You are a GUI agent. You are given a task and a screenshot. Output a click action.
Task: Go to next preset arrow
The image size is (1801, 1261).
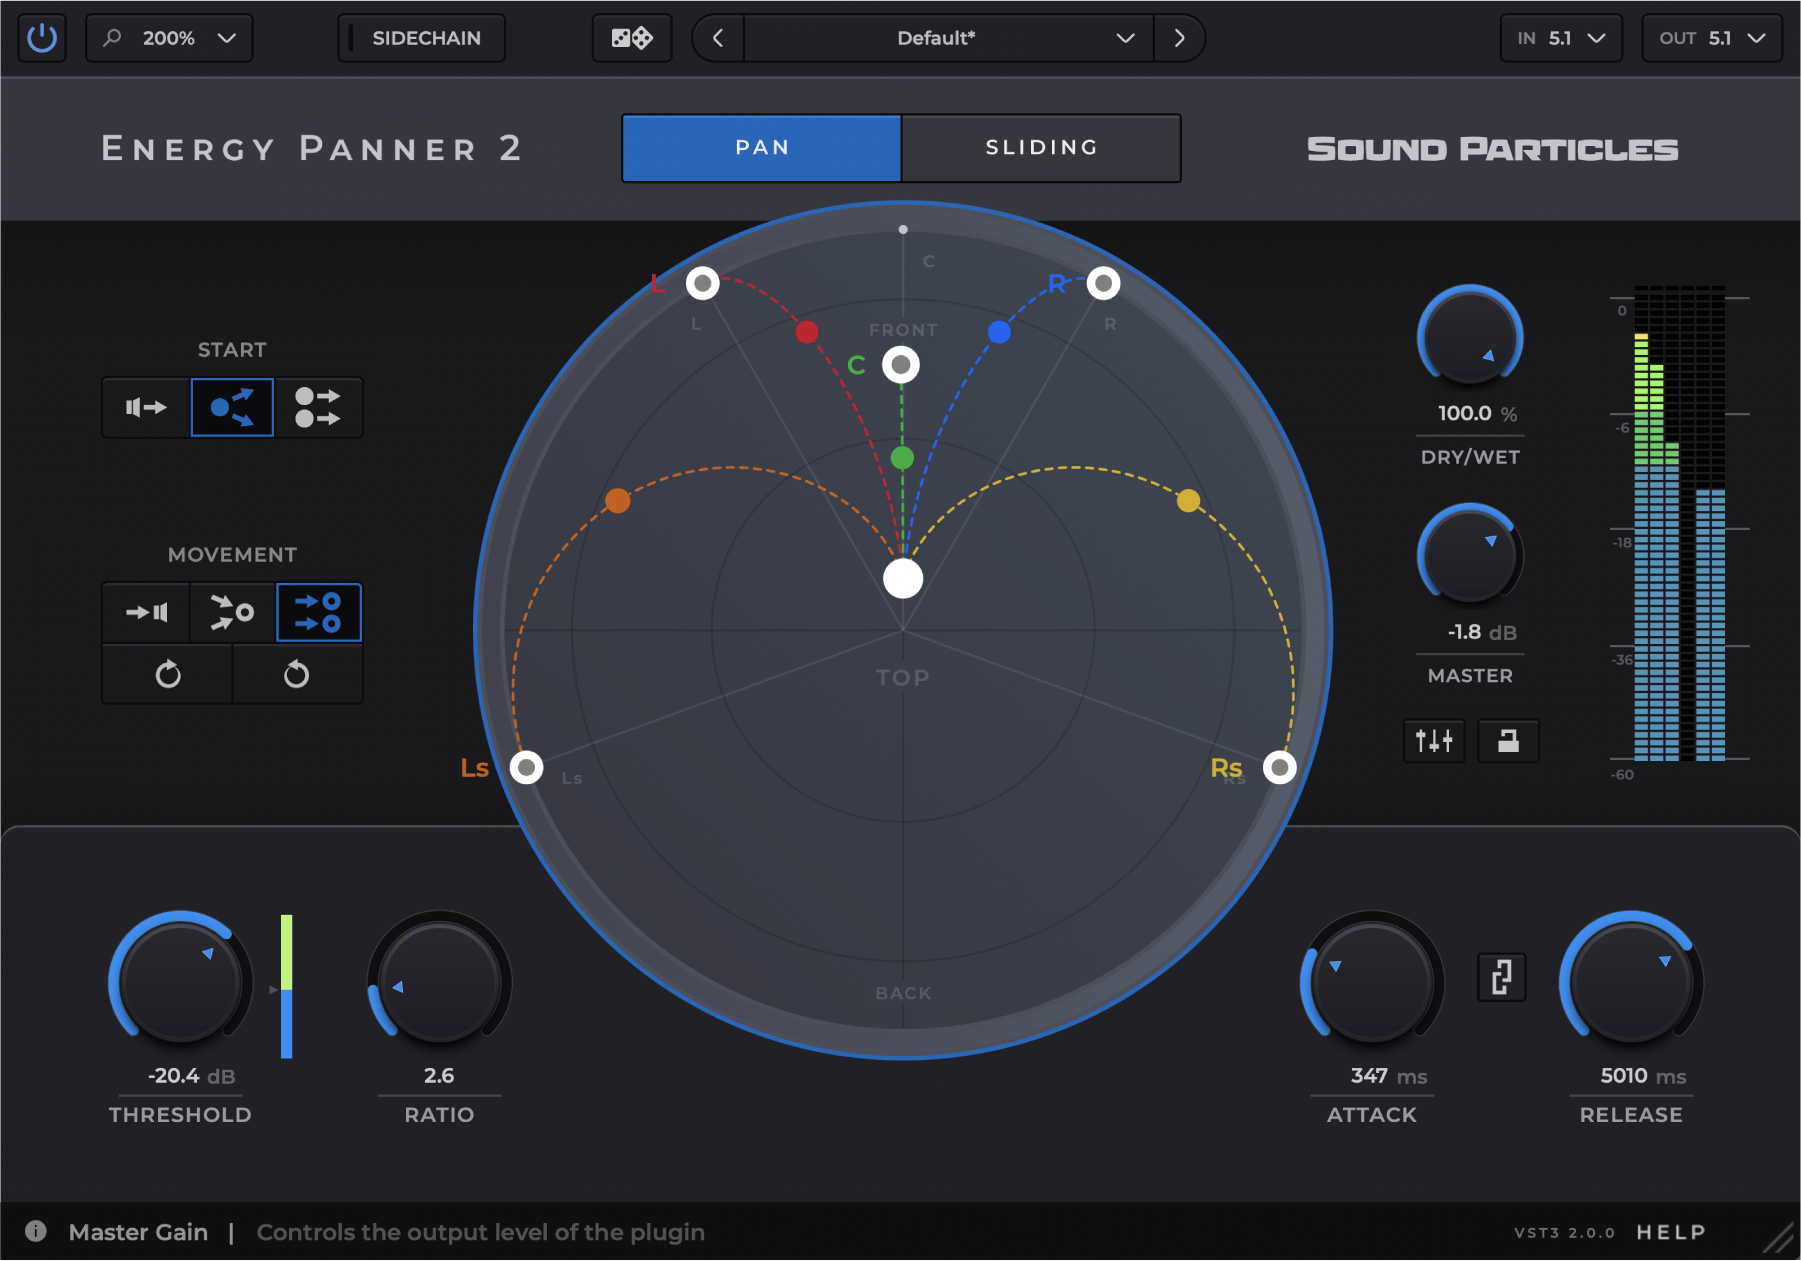[x=1179, y=38]
